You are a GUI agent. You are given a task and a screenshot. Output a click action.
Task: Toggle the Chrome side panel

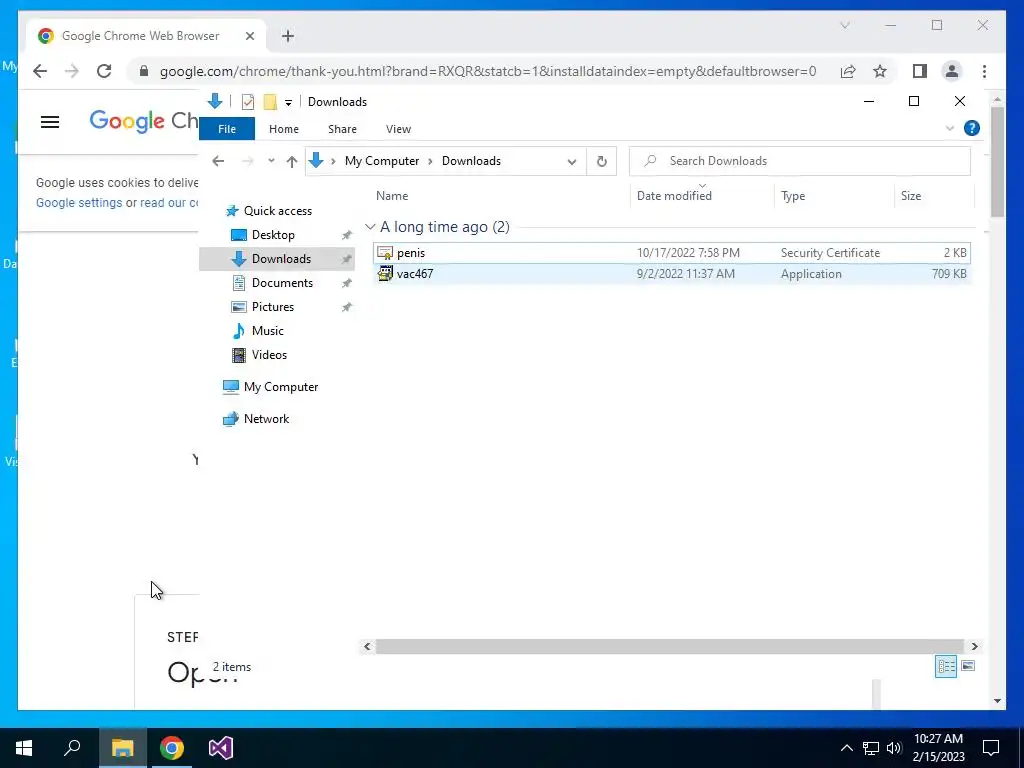click(920, 71)
